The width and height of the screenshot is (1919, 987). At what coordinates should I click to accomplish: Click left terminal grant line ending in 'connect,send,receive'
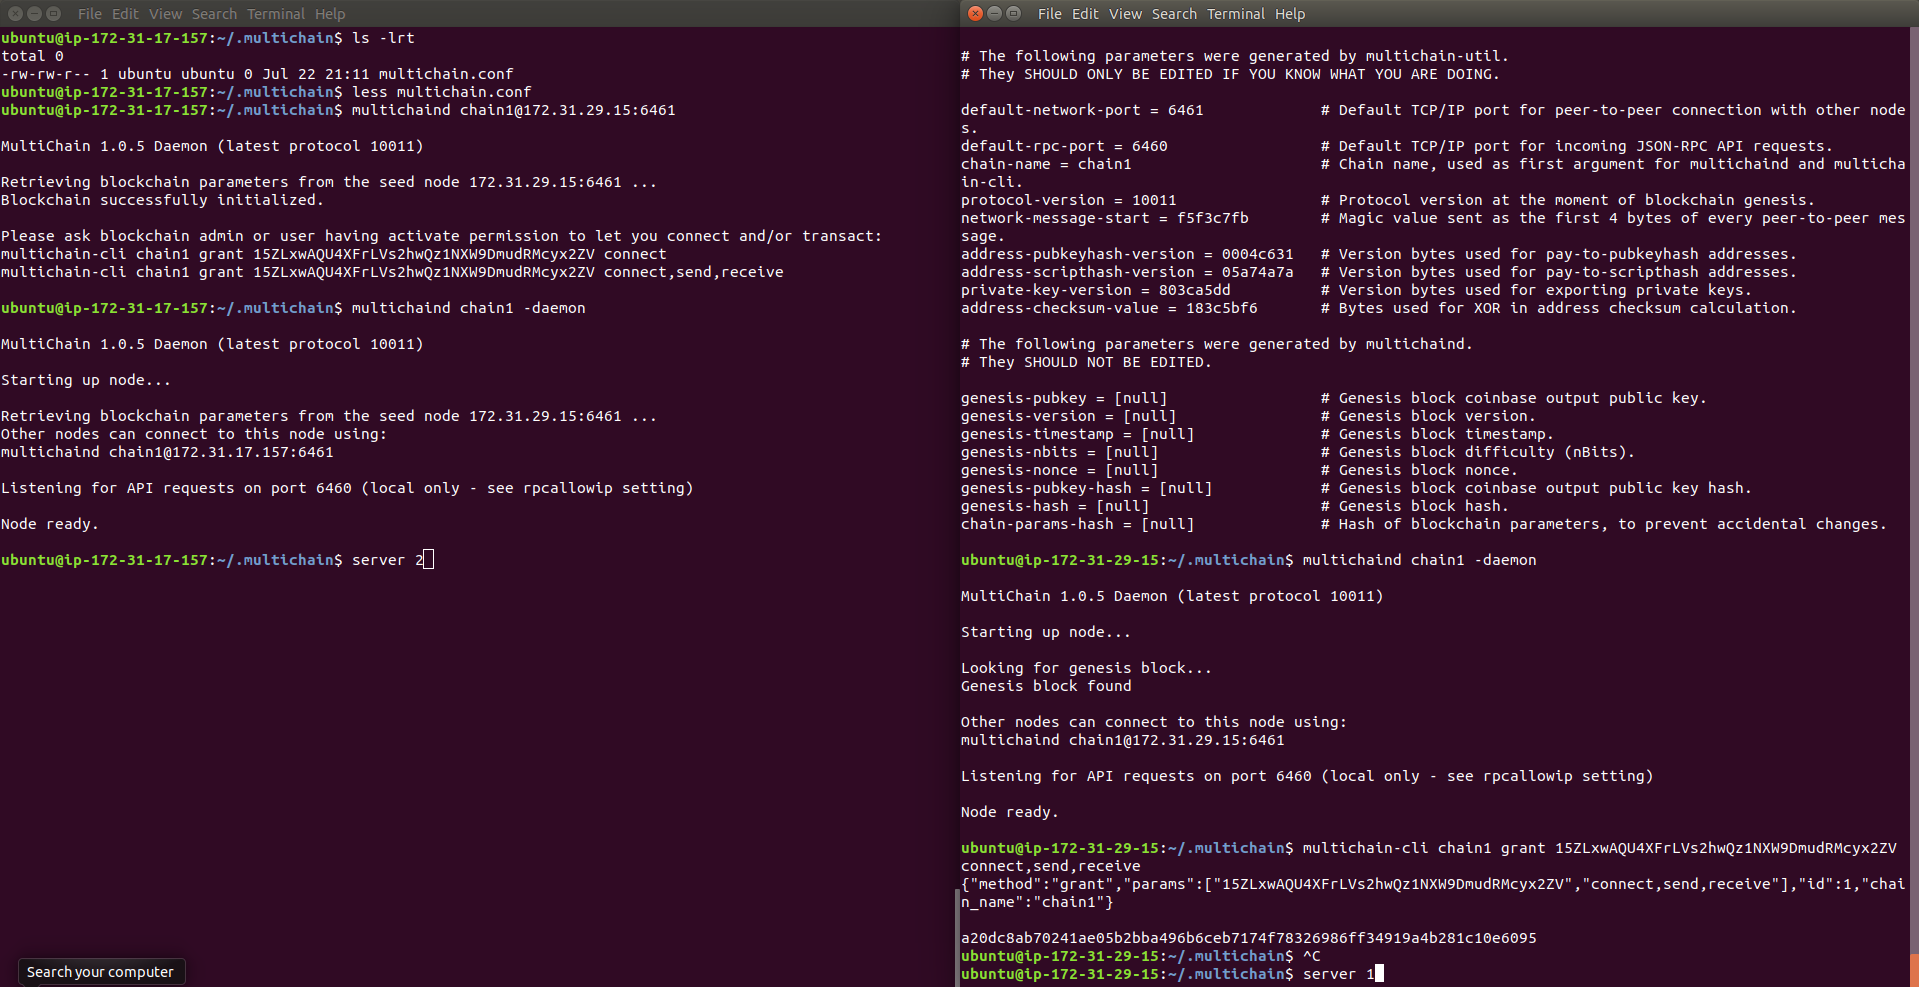point(392,272)
